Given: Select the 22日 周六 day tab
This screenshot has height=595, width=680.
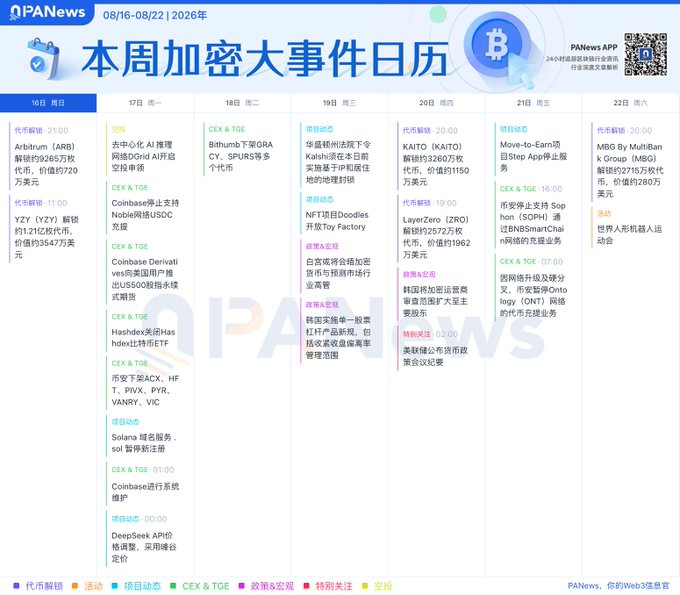Looking at the screenshot, I should point(631,103).
